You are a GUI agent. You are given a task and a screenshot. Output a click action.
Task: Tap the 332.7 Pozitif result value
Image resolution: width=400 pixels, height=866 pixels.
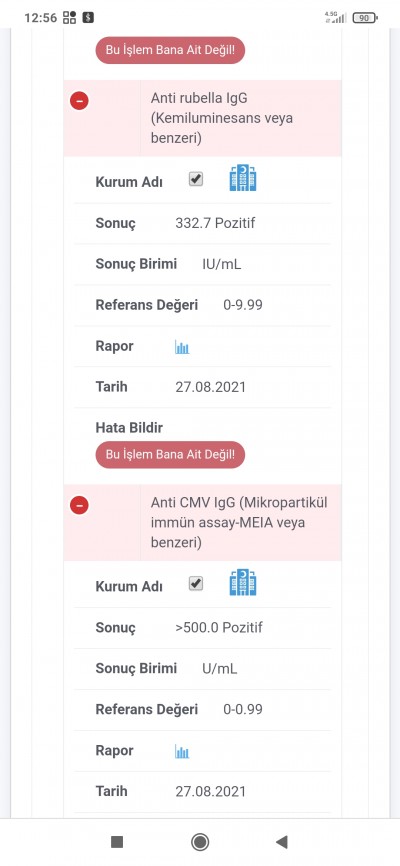pyautogui.click(x=215, y=223)
